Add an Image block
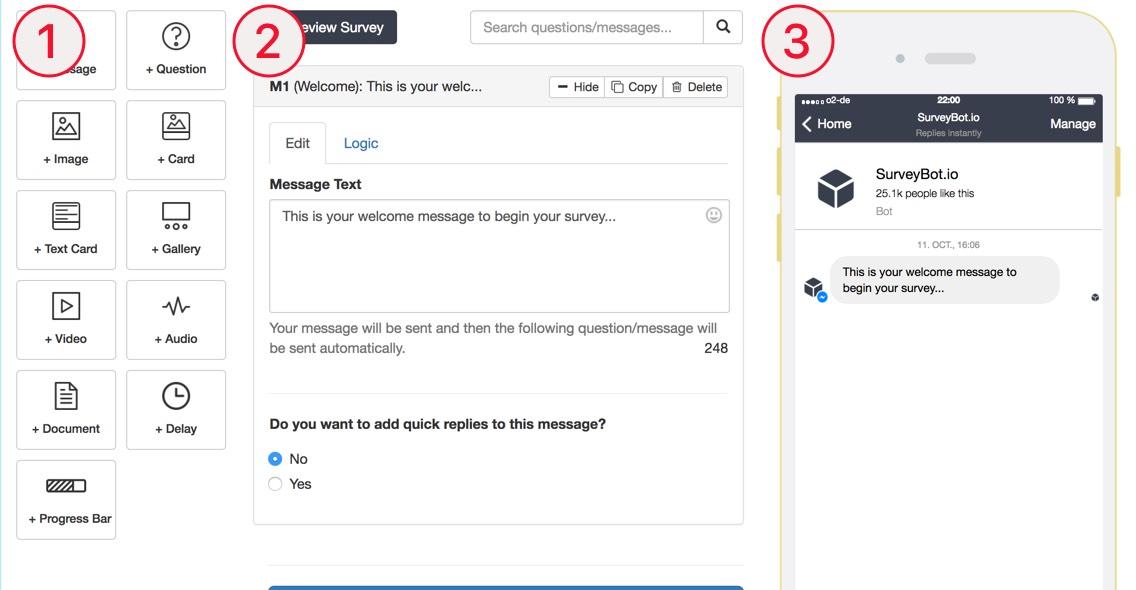 coord(66,140)
